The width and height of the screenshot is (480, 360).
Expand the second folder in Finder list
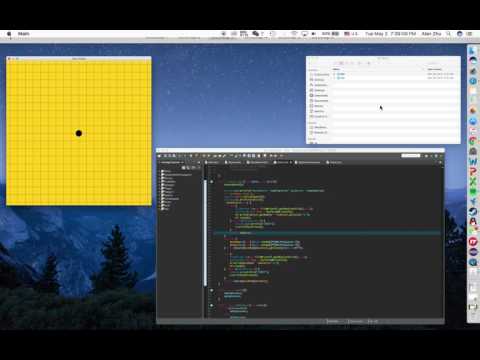(334, 78)
